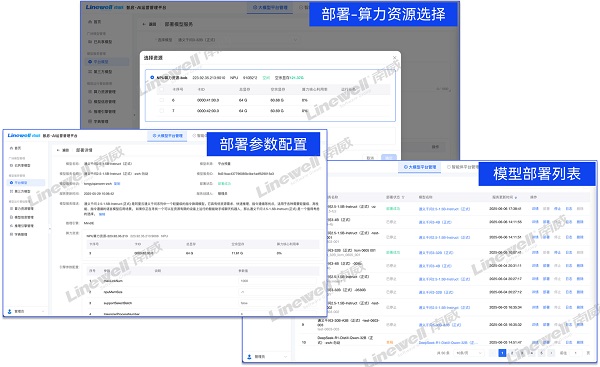The image size is (600, 367).
Task: Expand the user menu chevron in the deployment list sidebar
Action: pos(285,357)
